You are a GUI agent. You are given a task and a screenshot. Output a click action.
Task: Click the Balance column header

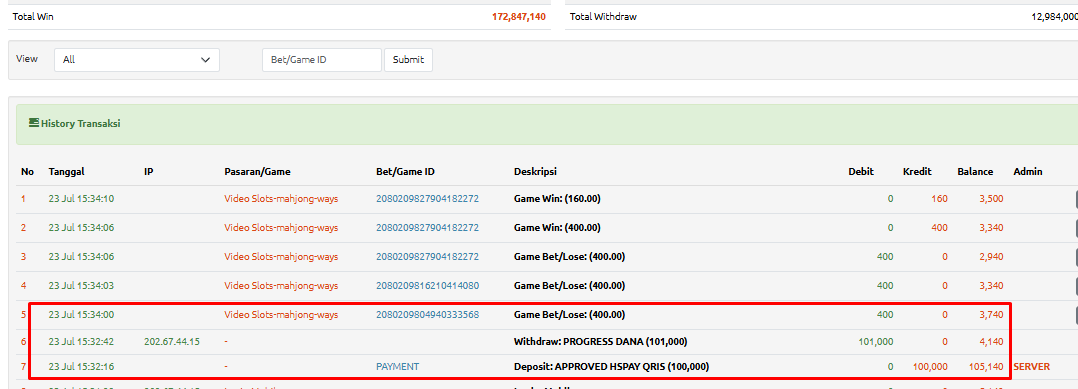[x=975, y=172]
